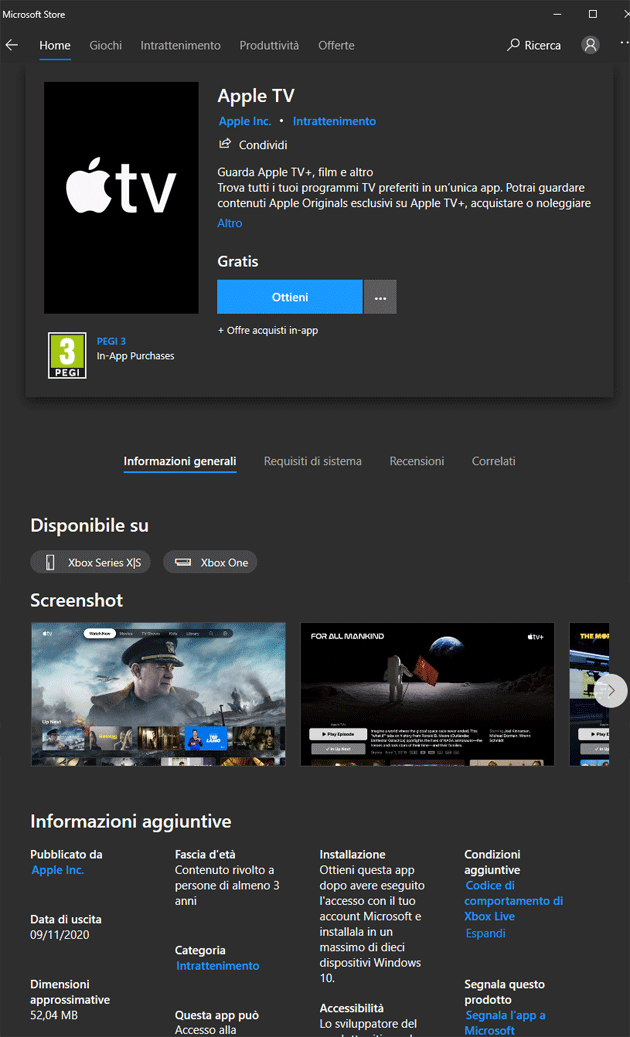Open the user account profile icon

tap(591, 45)
